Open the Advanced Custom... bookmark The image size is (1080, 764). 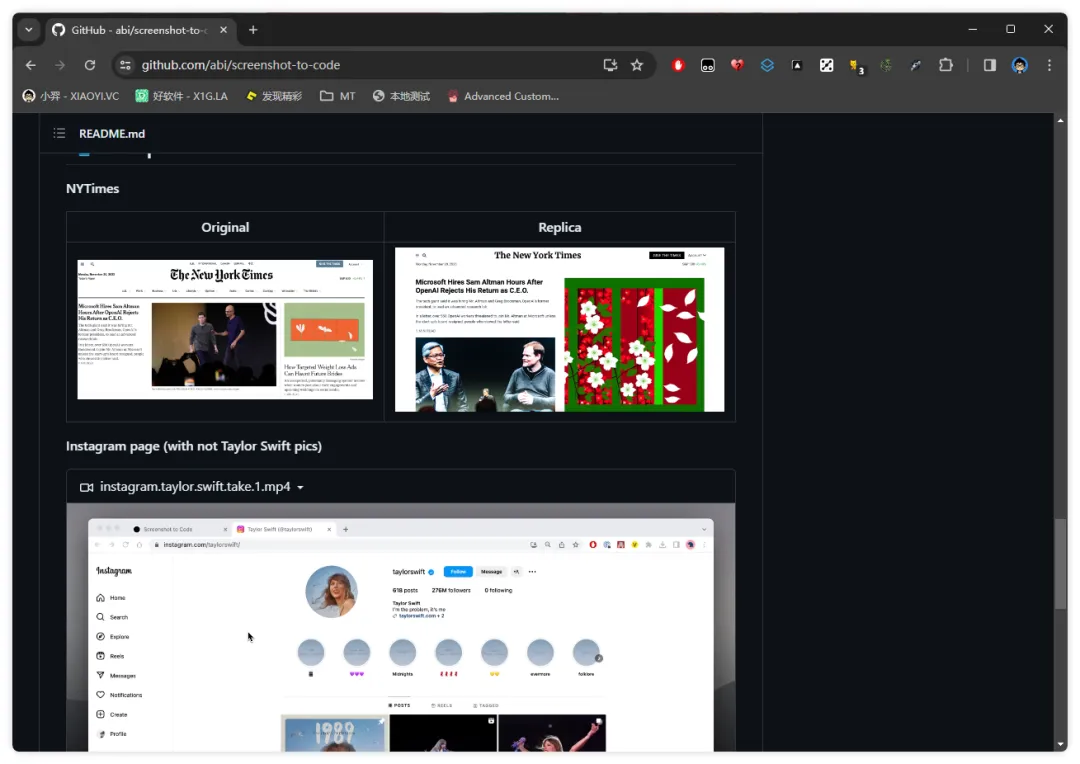(503, 96)
